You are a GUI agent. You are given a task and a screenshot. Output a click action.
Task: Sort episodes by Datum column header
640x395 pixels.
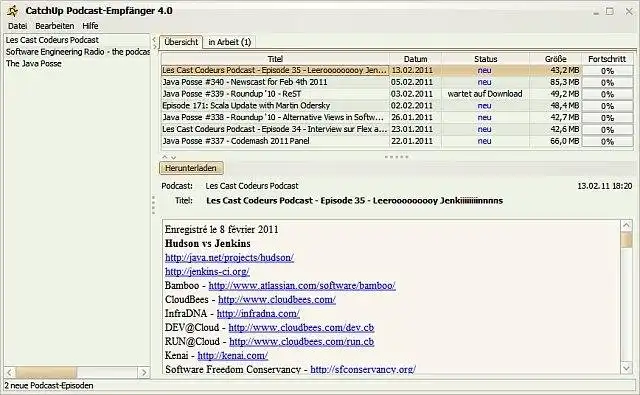coord(416,59)
